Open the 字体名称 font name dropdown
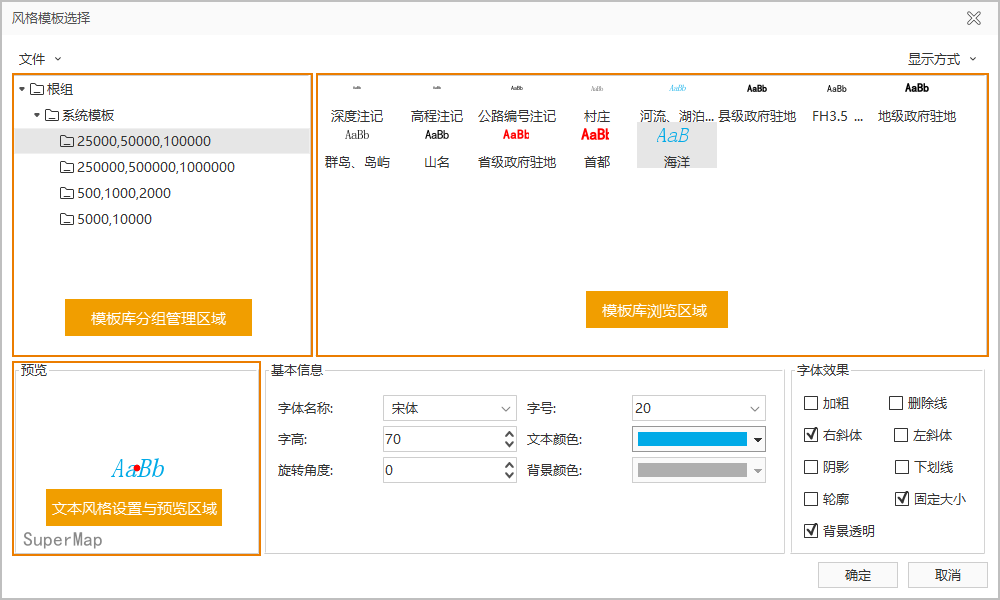This screenshot has width=1000, height=600. [x=506, y=408]
